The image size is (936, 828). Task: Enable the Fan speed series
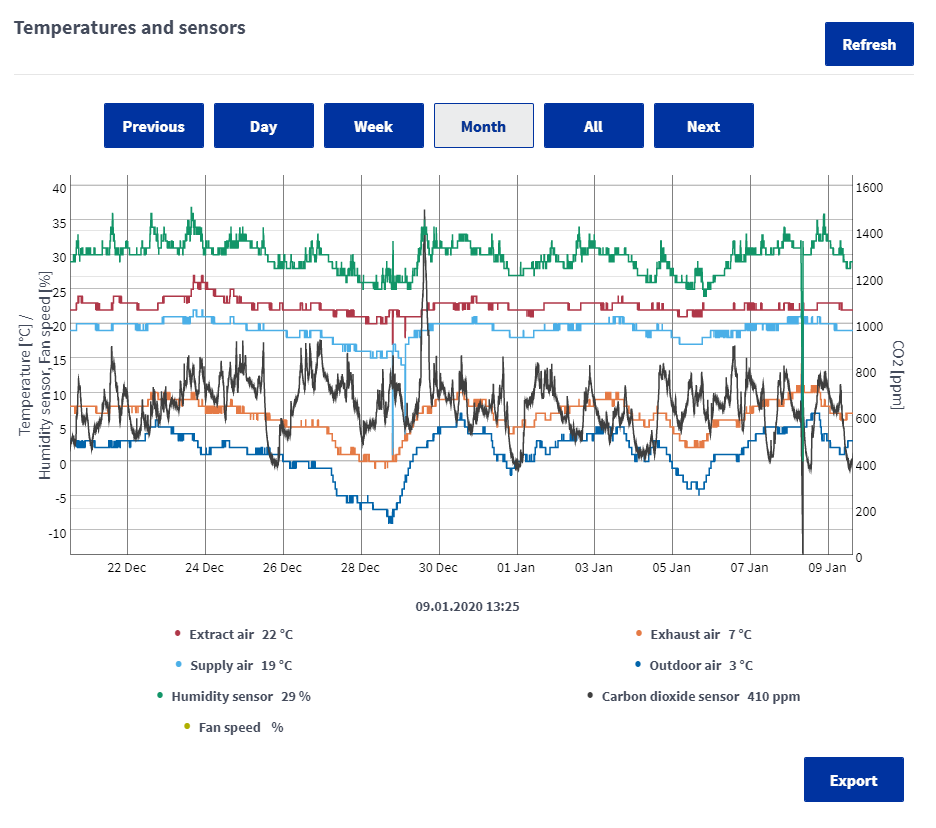click(x=229, y=727)
